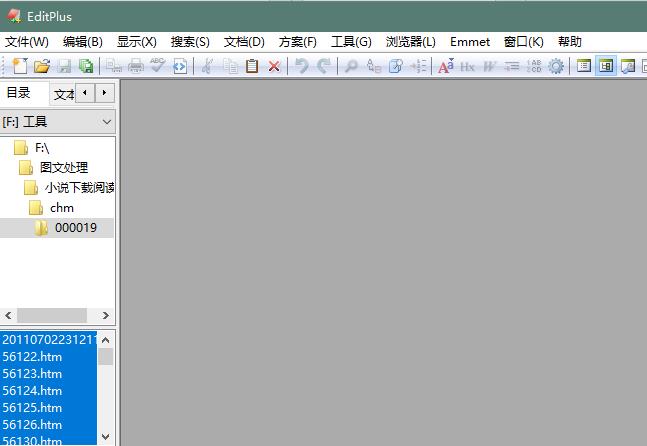
Task: Open a file using the folder icon
Action: (x=42, y=66)
